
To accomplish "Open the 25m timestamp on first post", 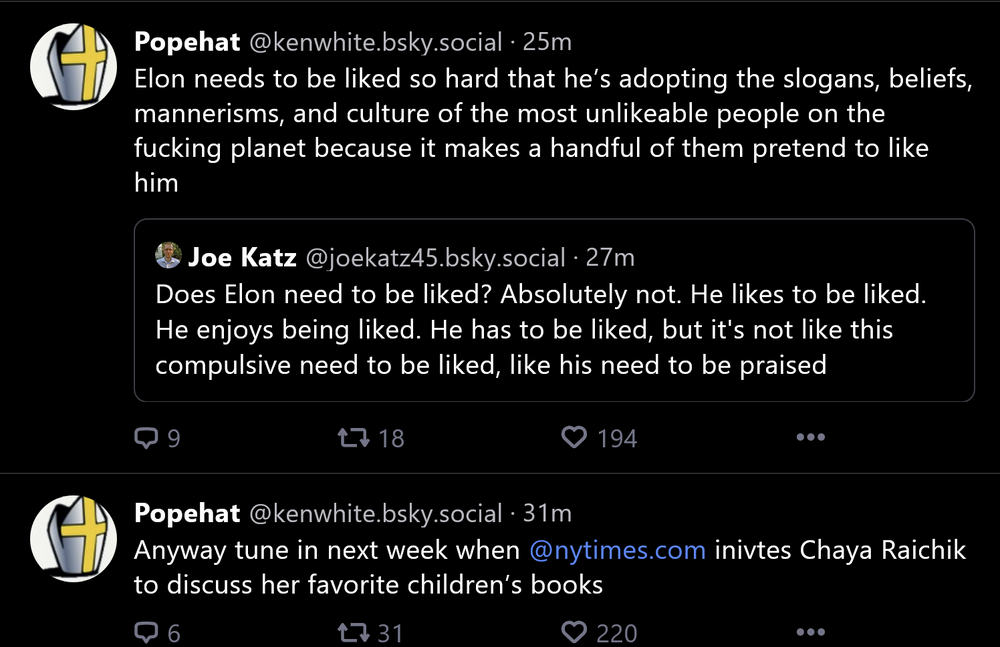I will coord(547,42).
